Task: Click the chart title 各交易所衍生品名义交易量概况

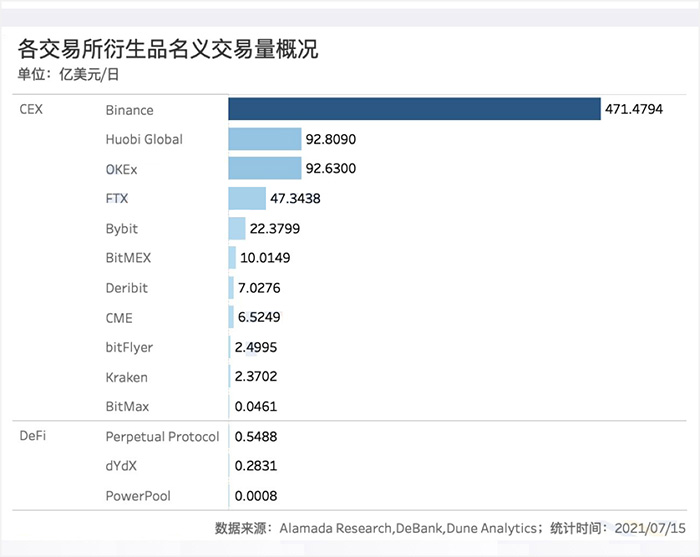Action: 168,49
